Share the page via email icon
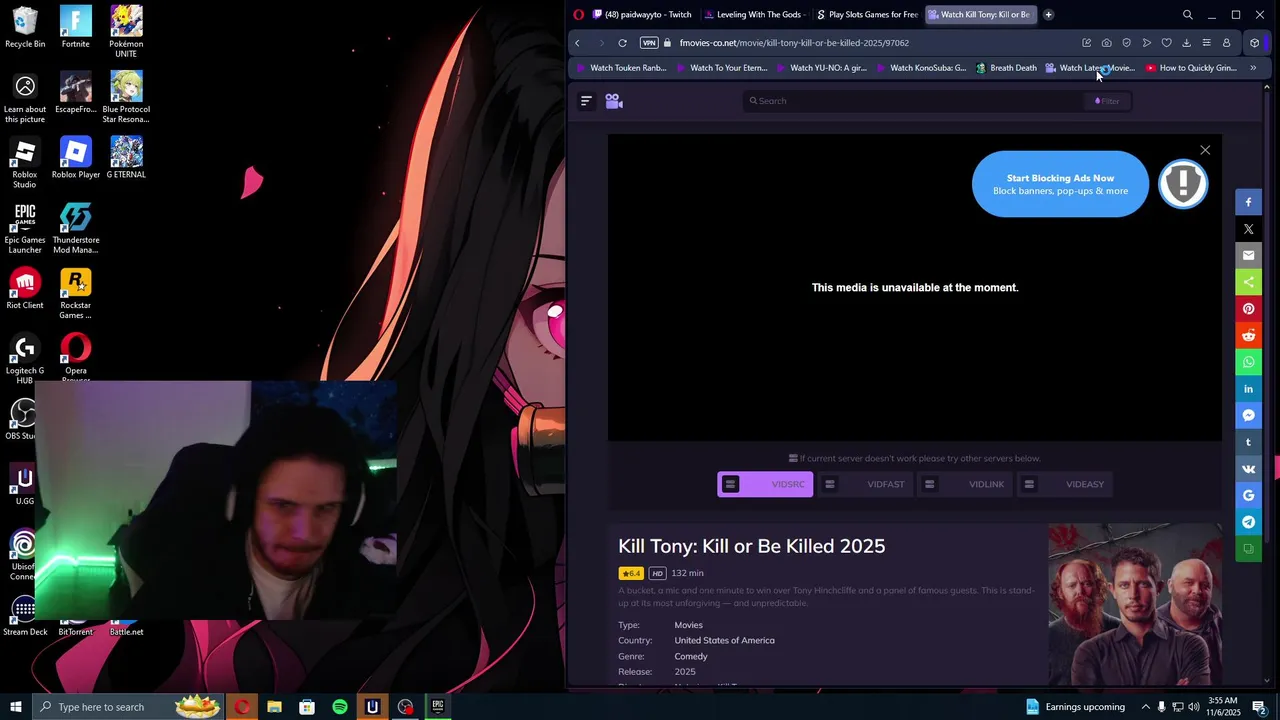The width and height of the screenshot is (1280, 720). coord(1248,255)
